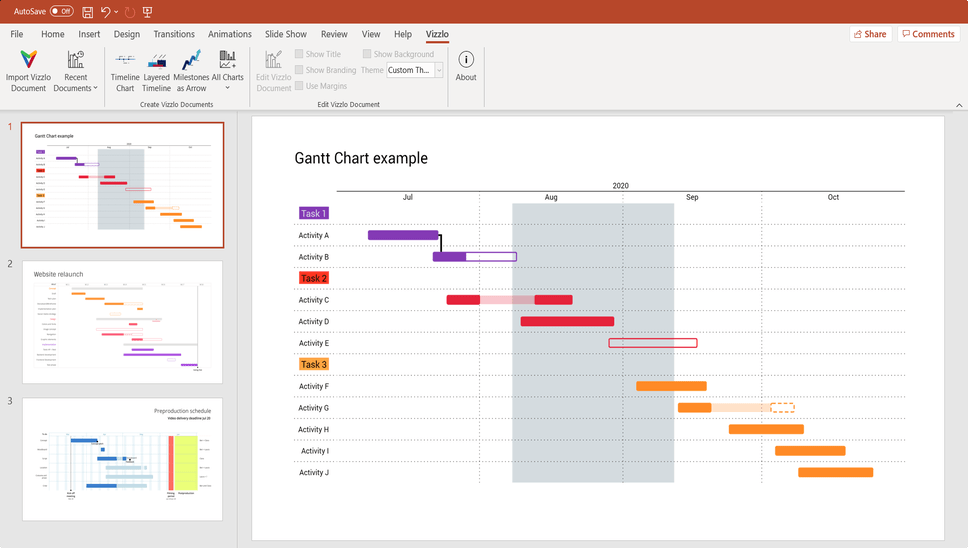
Task: Click the Redo icon
Action: point(130,12)
